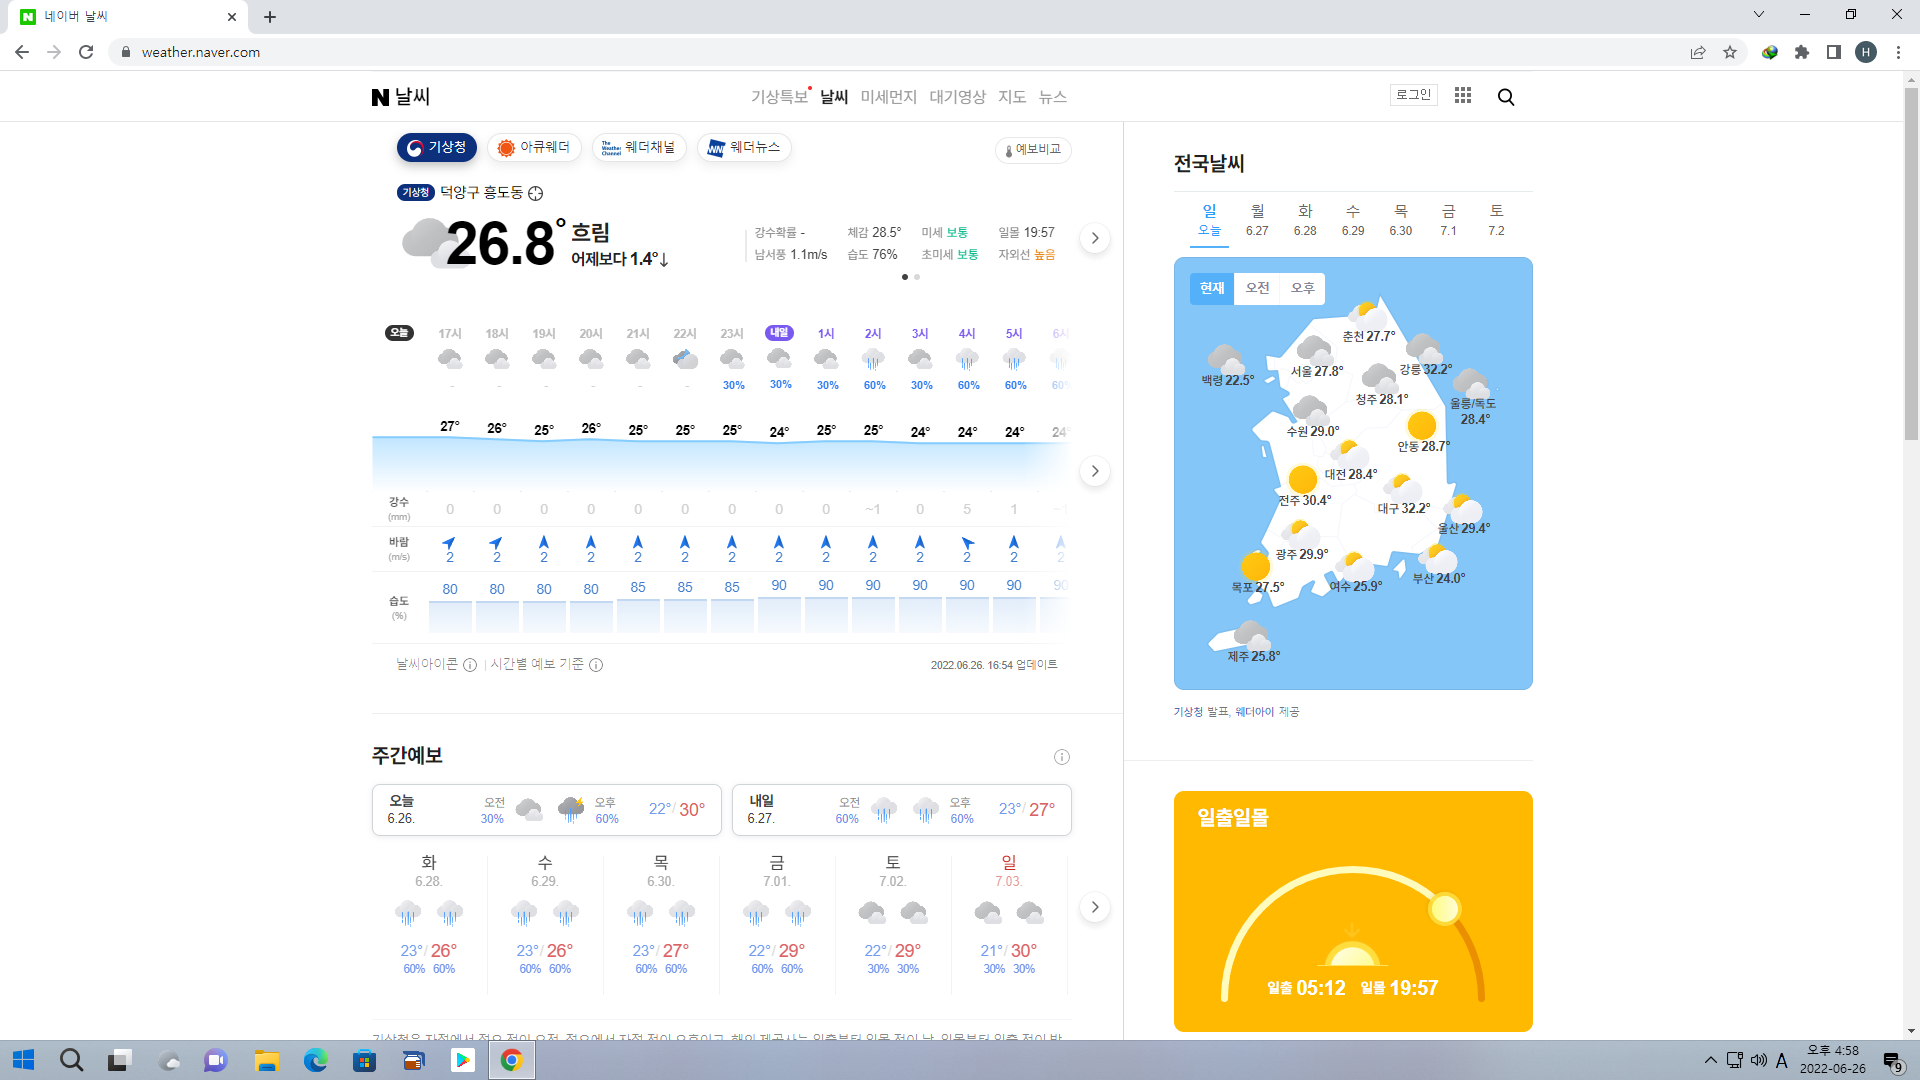Open Chrome profile avatar H
This screenshot has width=1920, height=1080.
[x=1866, y=52]
